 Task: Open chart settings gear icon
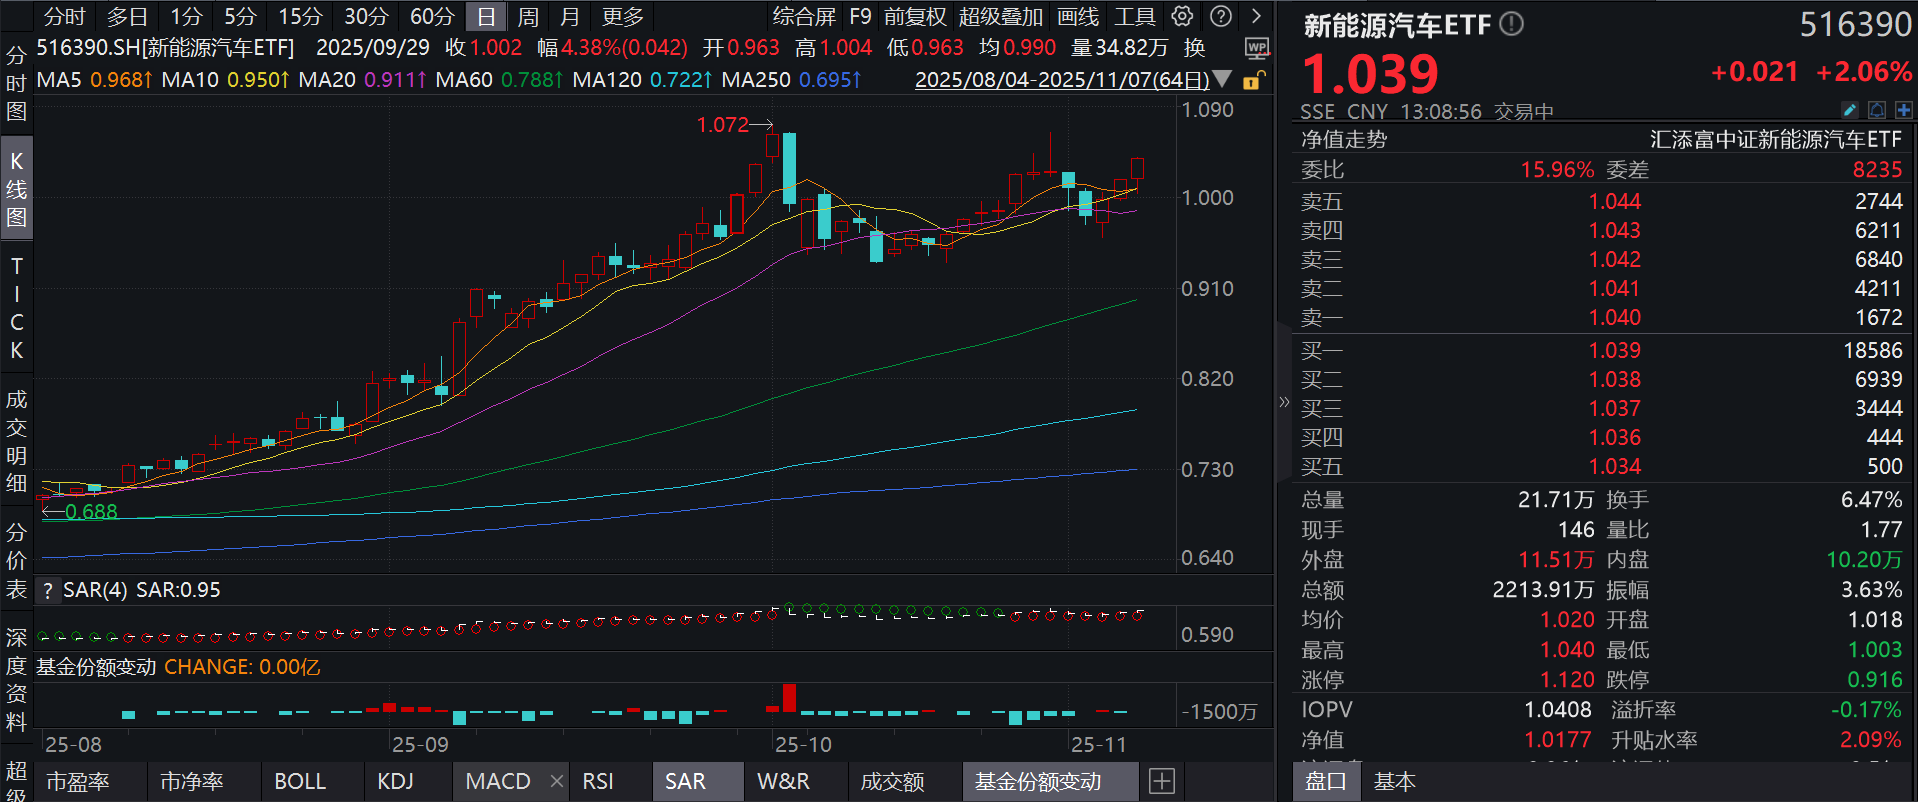1182,16
